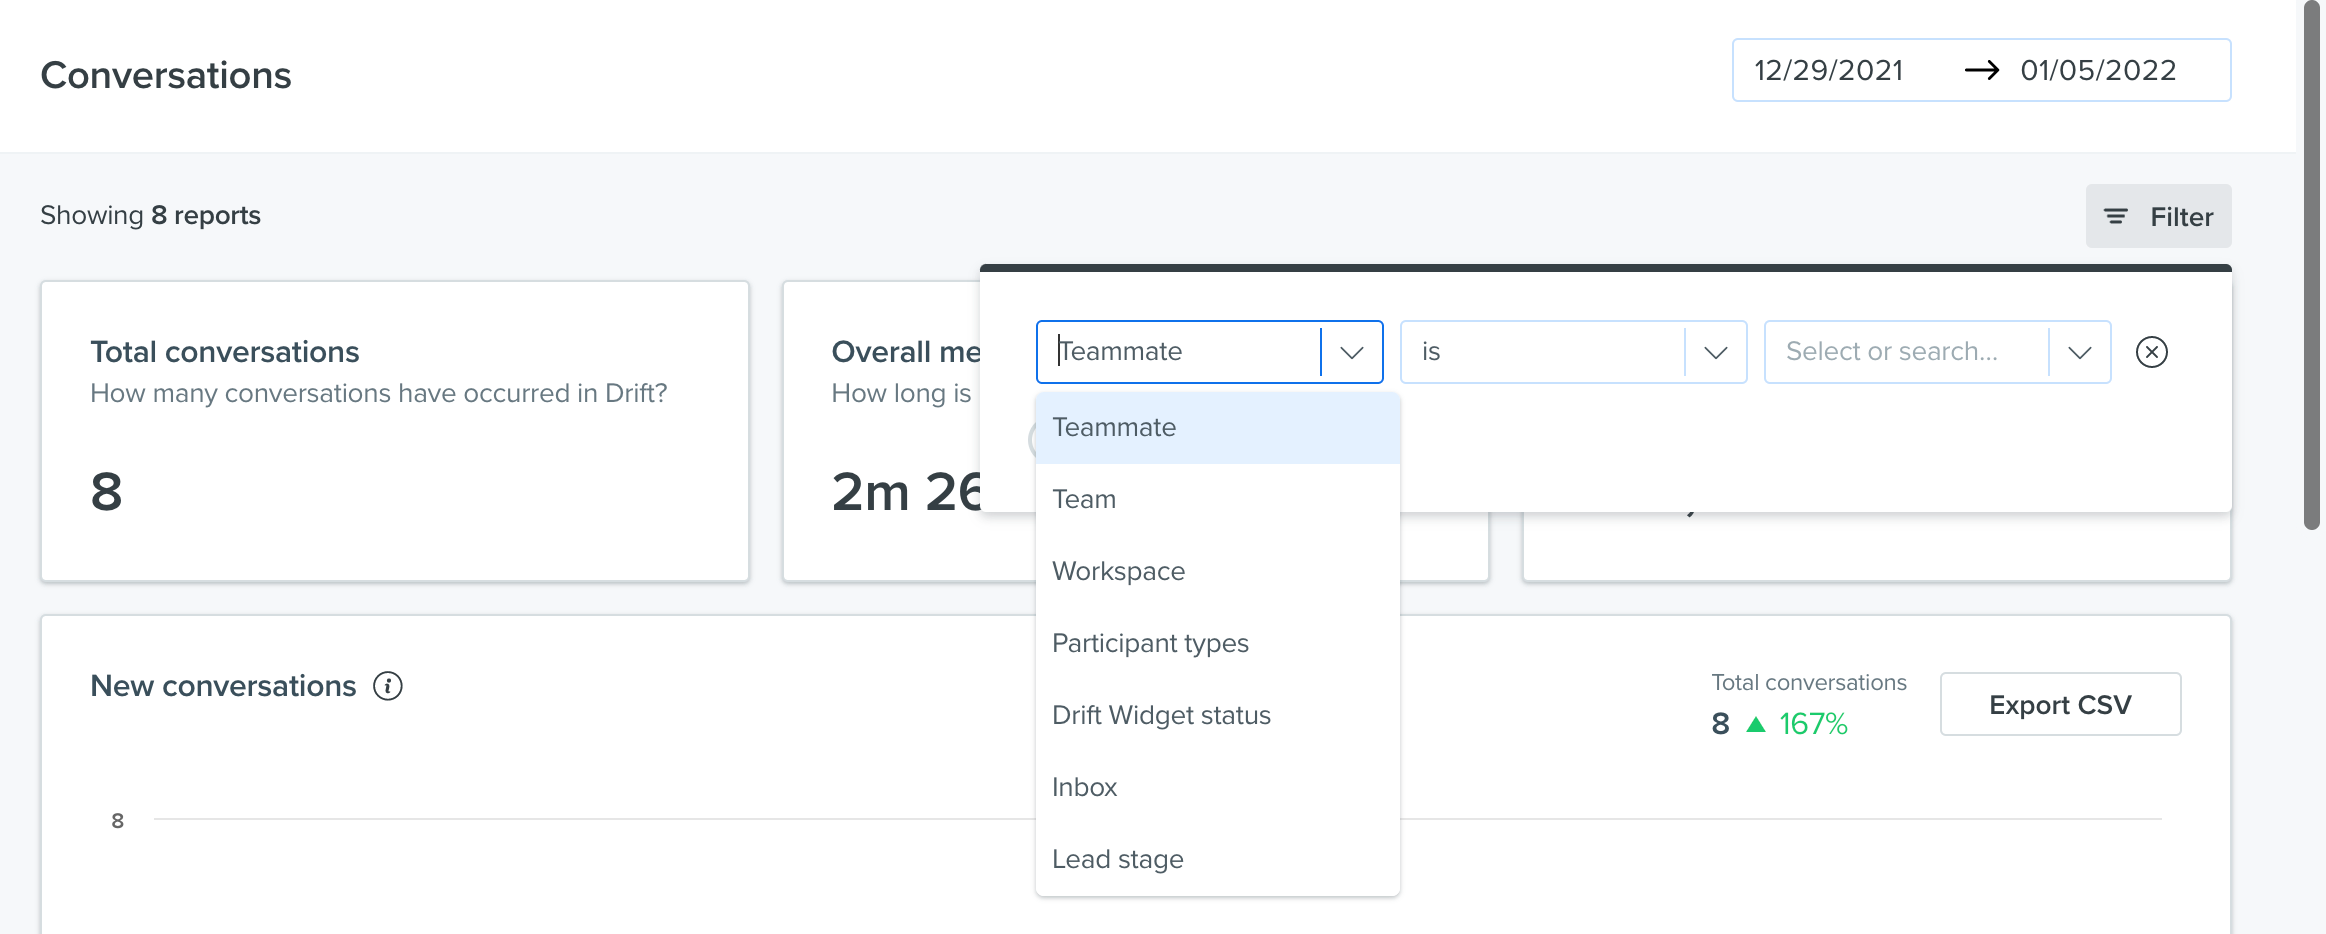Expand the 'is' operator dropdown arrow
Viewport: 2326px width, 934px height.
point(1716,352)
